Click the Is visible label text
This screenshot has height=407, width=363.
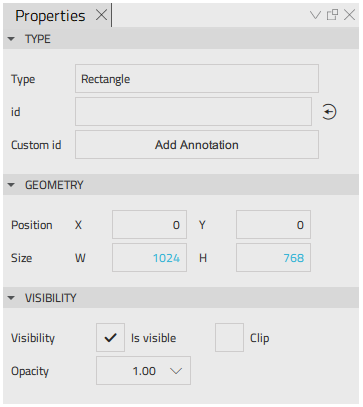click(153, 338)
